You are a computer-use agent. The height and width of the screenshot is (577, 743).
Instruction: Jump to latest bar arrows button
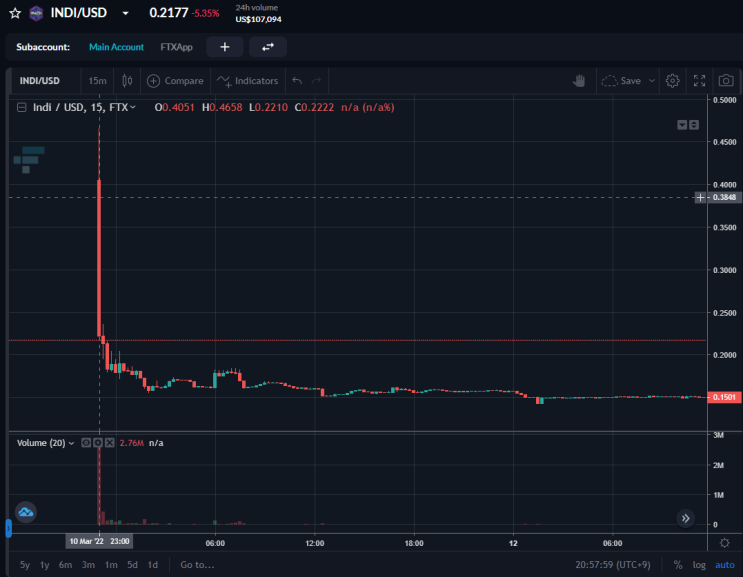(685, 518)
